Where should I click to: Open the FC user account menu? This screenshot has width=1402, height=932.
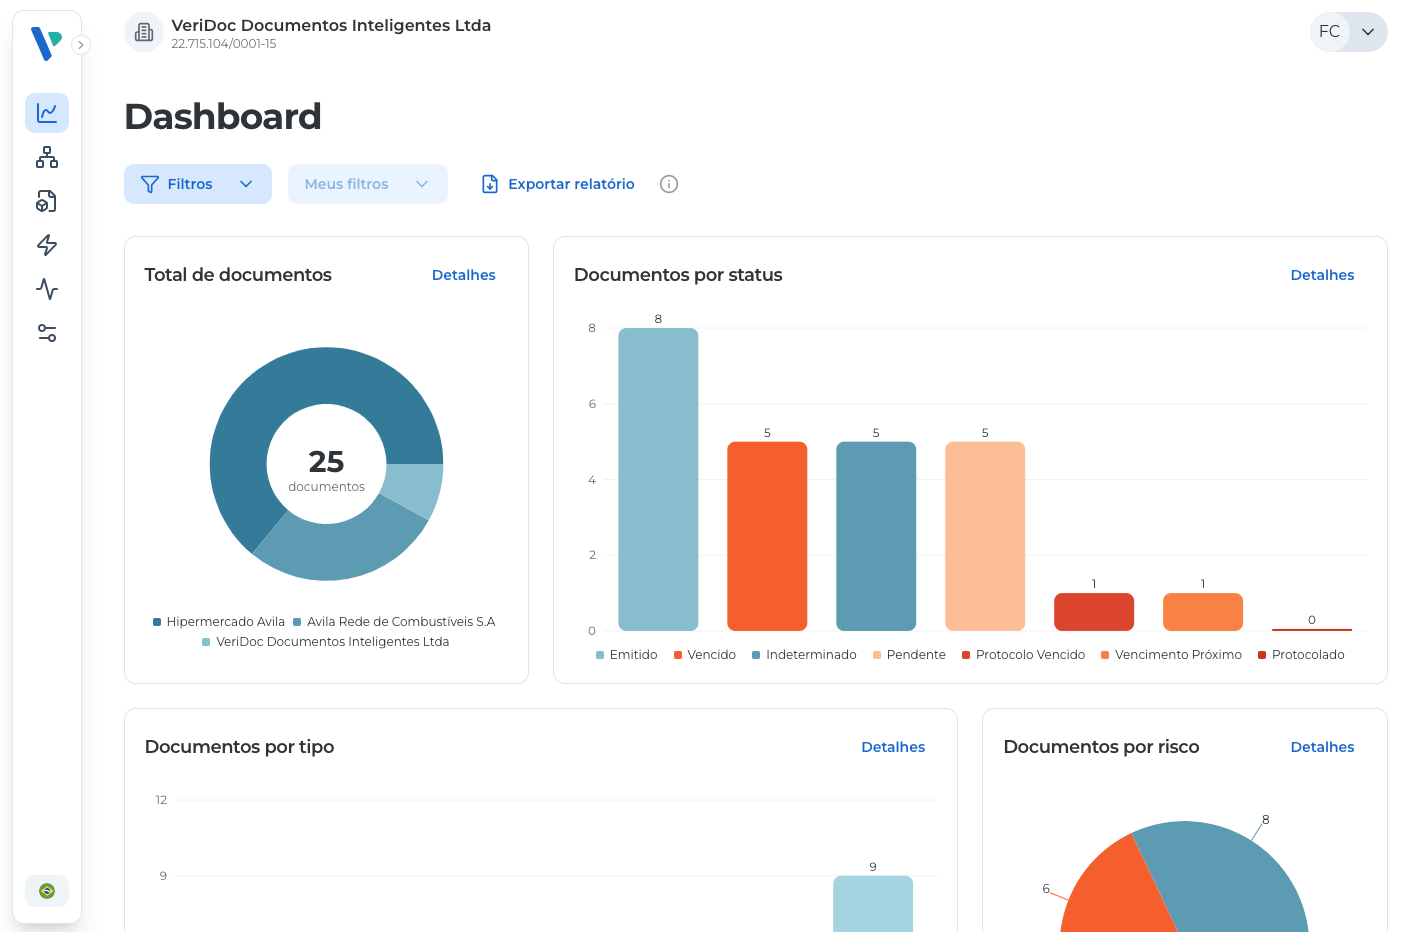click(1347, 32)
